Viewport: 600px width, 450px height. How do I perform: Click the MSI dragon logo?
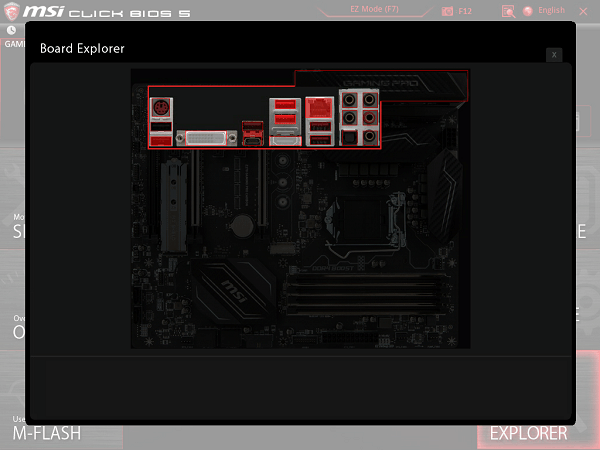click(11, 11)
